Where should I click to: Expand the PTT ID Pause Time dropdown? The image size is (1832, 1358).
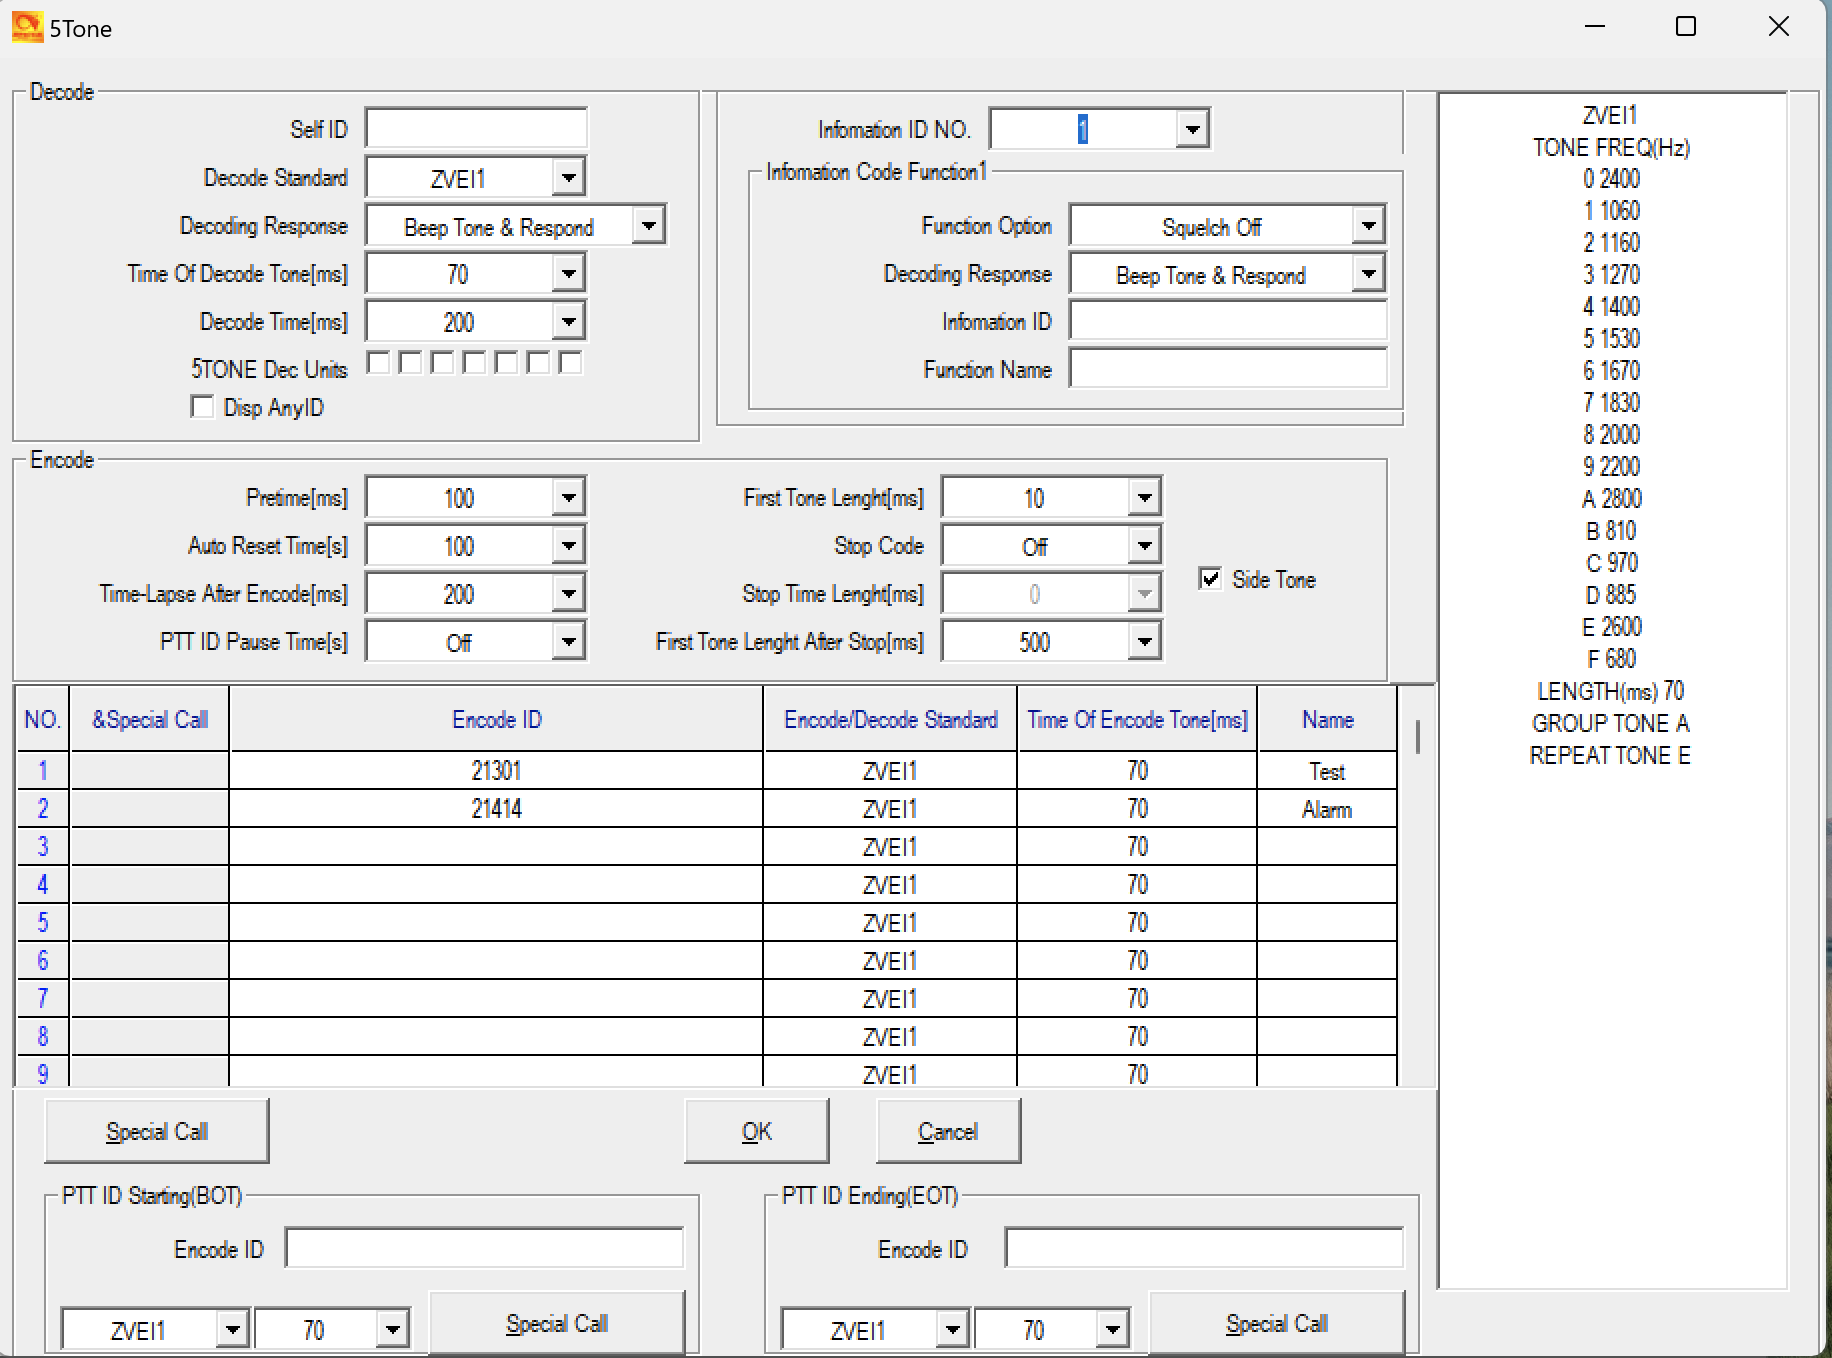pos(568,642)
